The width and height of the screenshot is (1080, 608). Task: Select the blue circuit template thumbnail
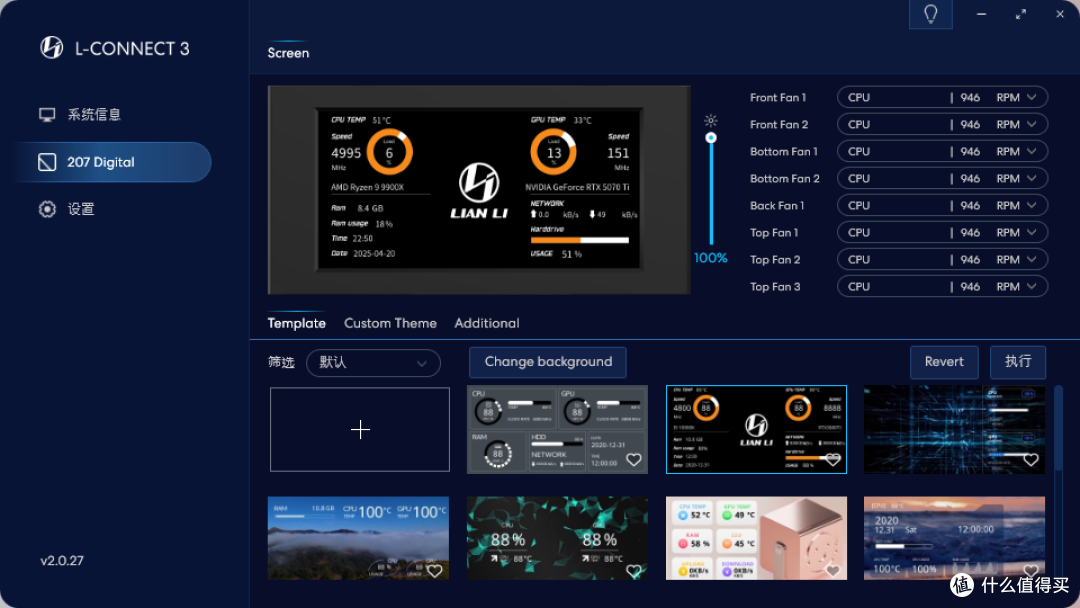pos(954,430)
